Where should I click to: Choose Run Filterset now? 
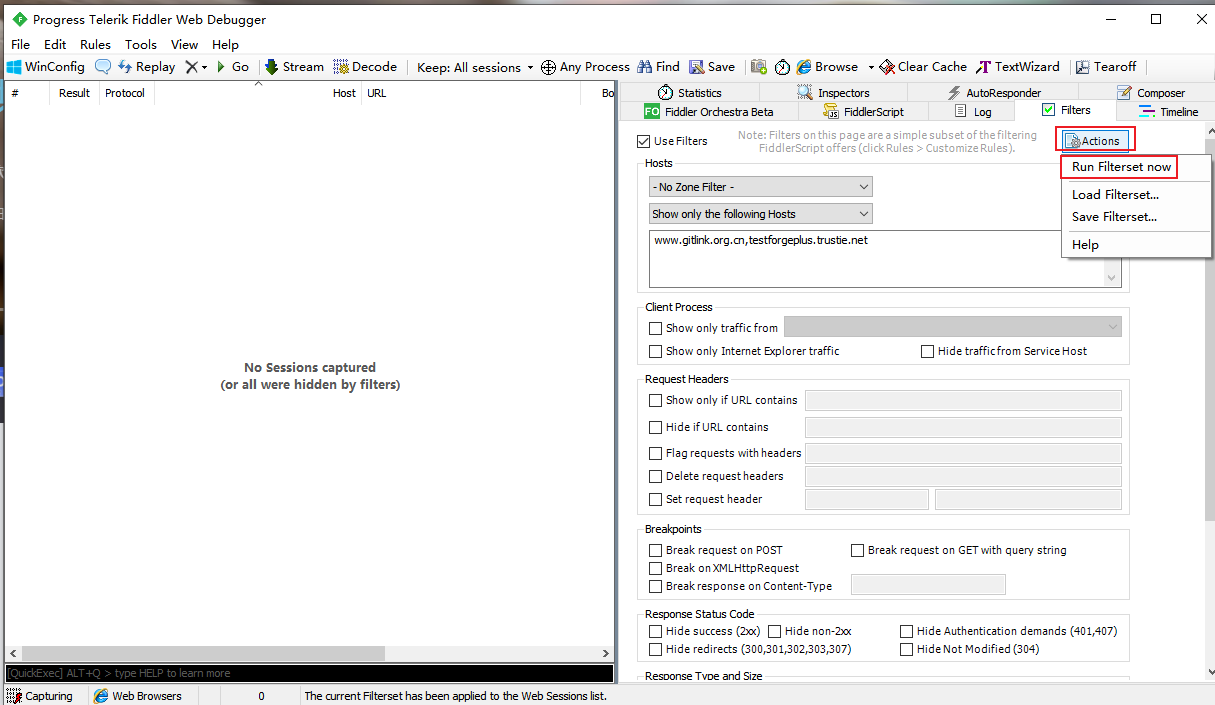[x=1121, y=167]
